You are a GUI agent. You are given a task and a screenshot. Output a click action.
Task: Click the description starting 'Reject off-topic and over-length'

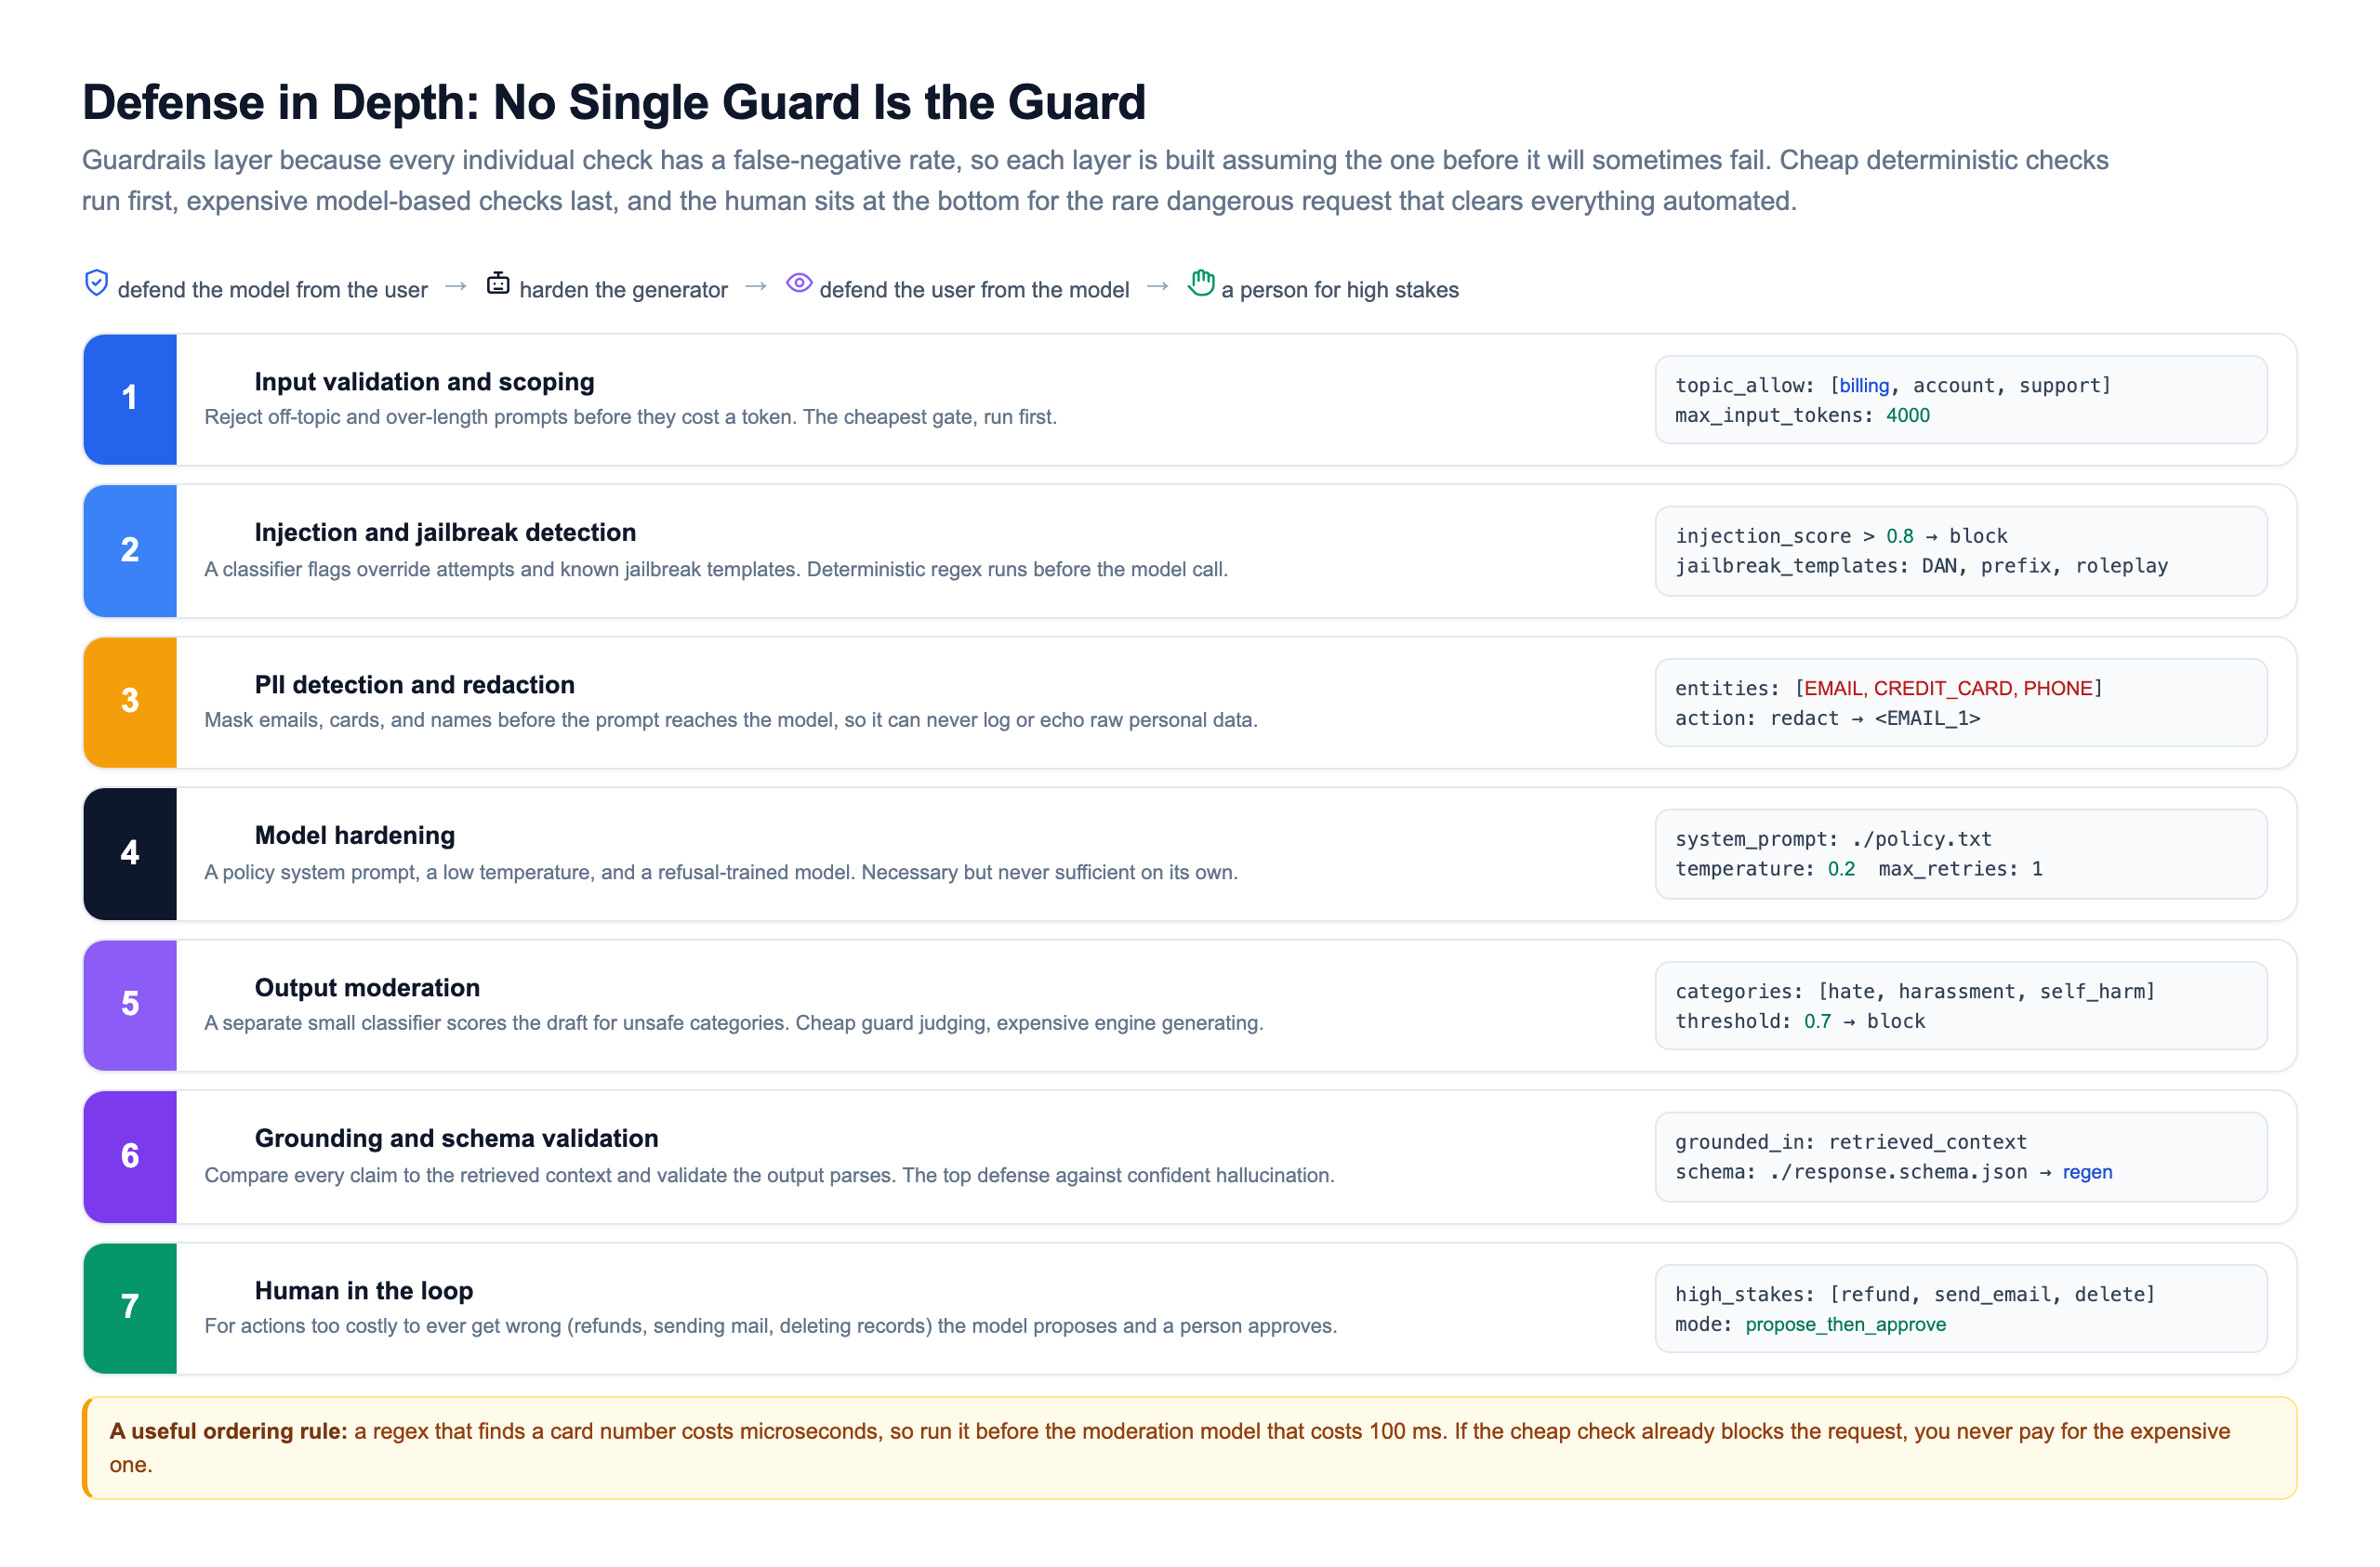pos(630,417)
